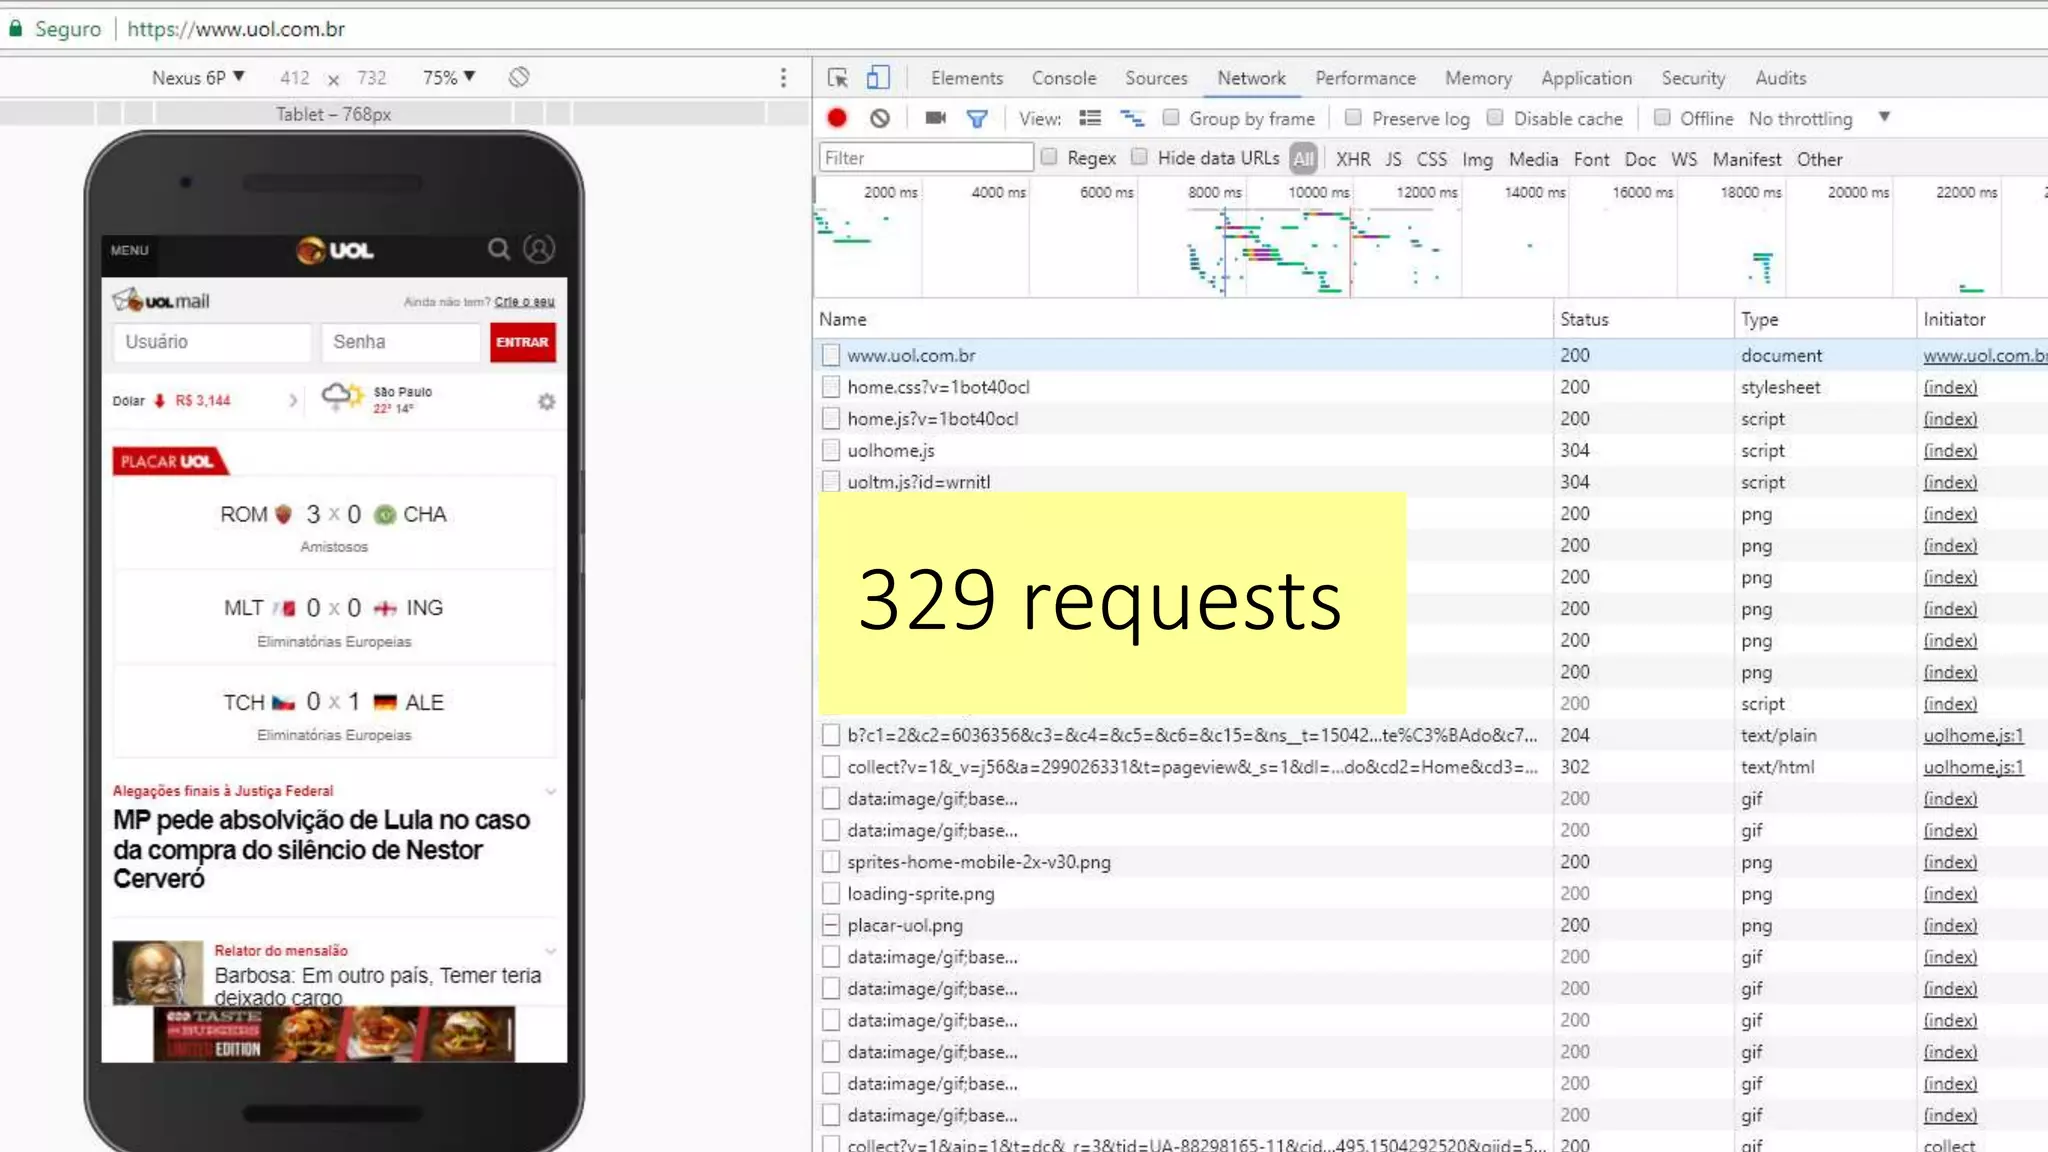
Task: Filter requests by JS type
Action: (x=1393, y=159)
